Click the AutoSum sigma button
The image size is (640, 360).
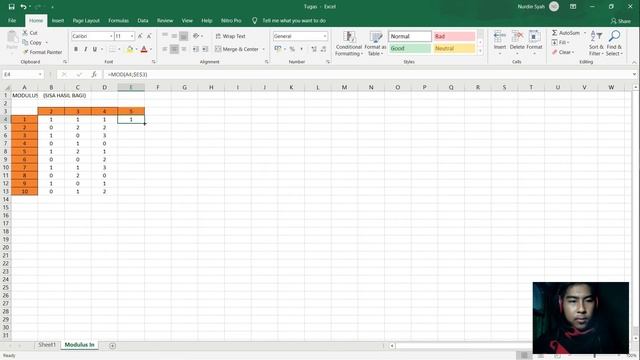[566, 33]
